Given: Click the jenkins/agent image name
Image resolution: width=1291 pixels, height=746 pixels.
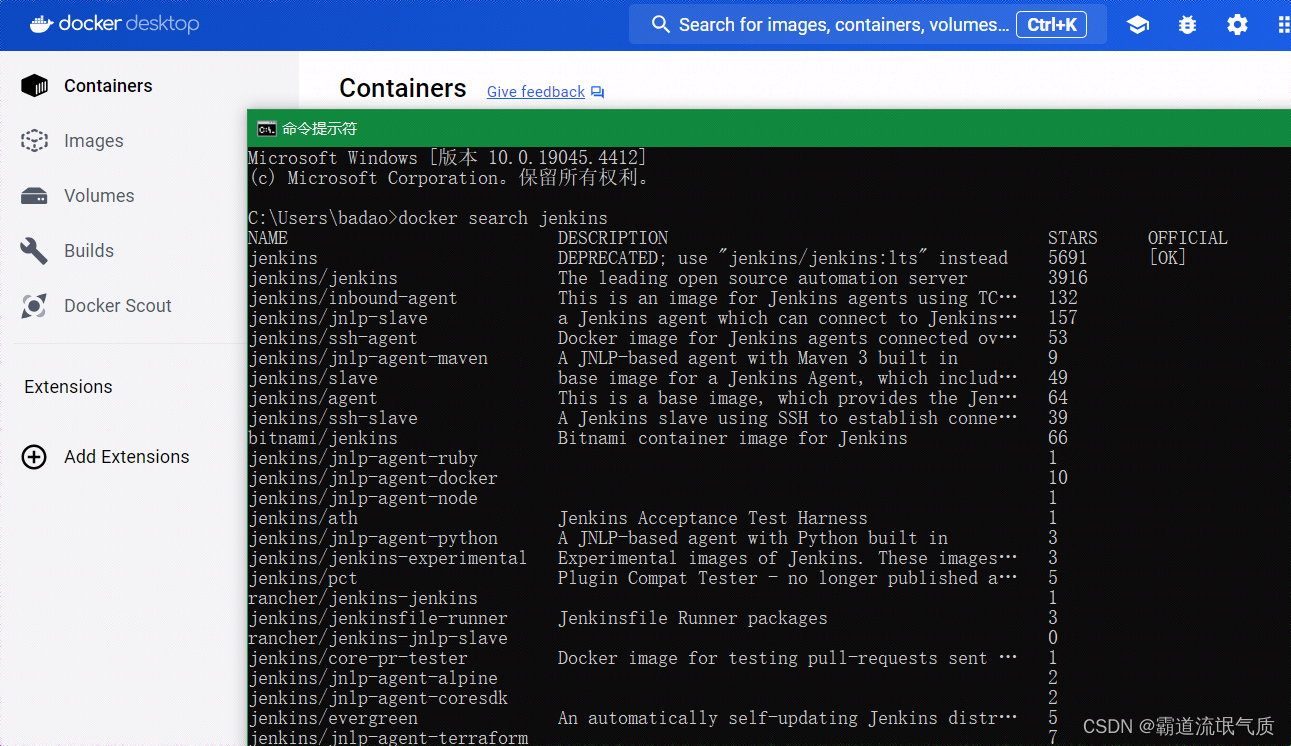Looking at the screenshot, I should point(313,398).
